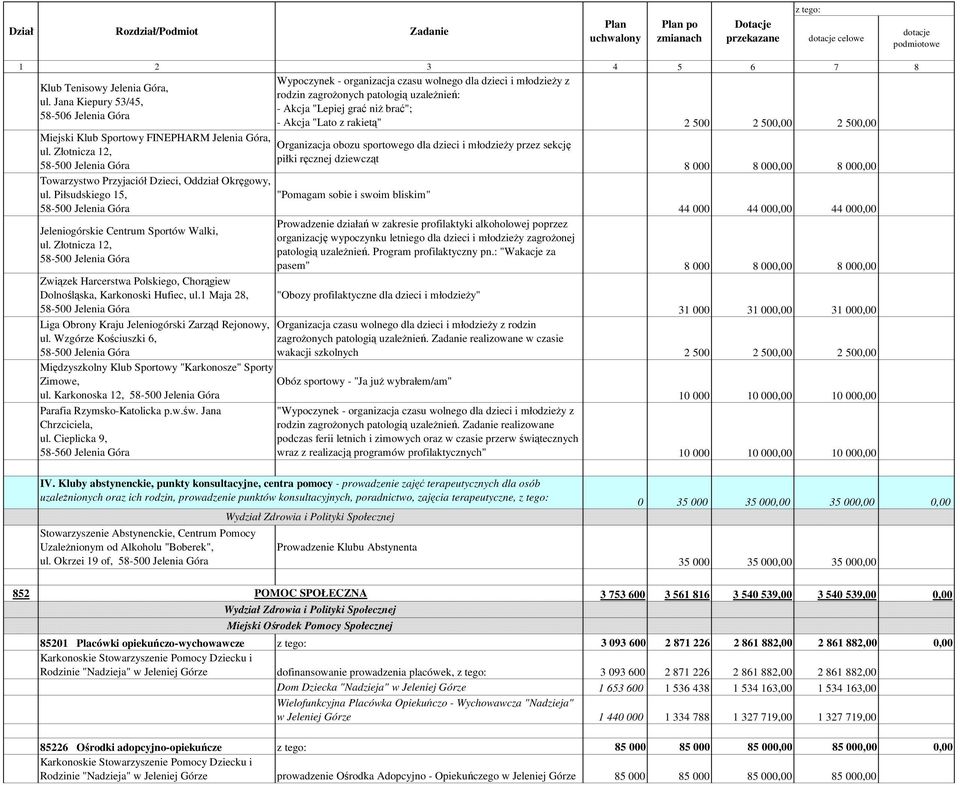
Task: Select 'Stowarzyszenie Abstynenckie' entity cell
Action: pos(156,547)
